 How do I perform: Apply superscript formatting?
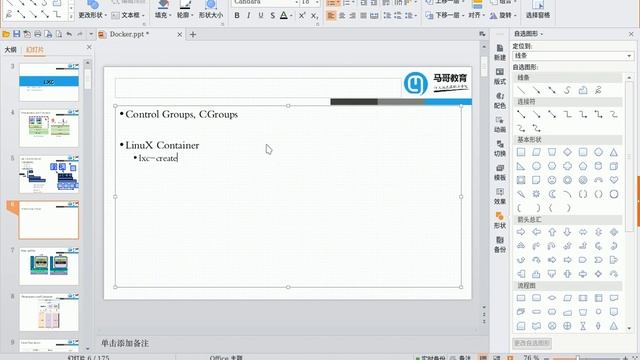[x=302, y=16]
